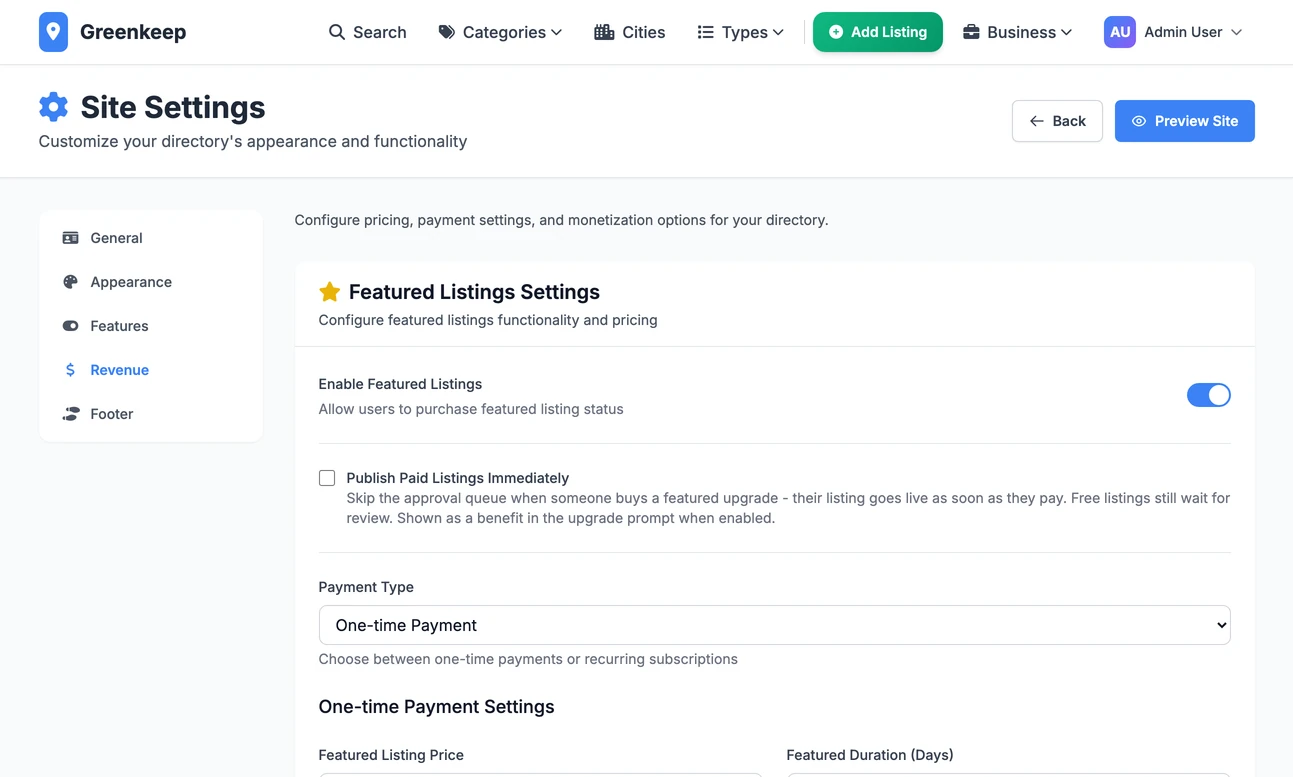Screen dimensions: 1293x777
Task: Click the gear icon beside Site Settings
Action: click(x=53, y=107)
